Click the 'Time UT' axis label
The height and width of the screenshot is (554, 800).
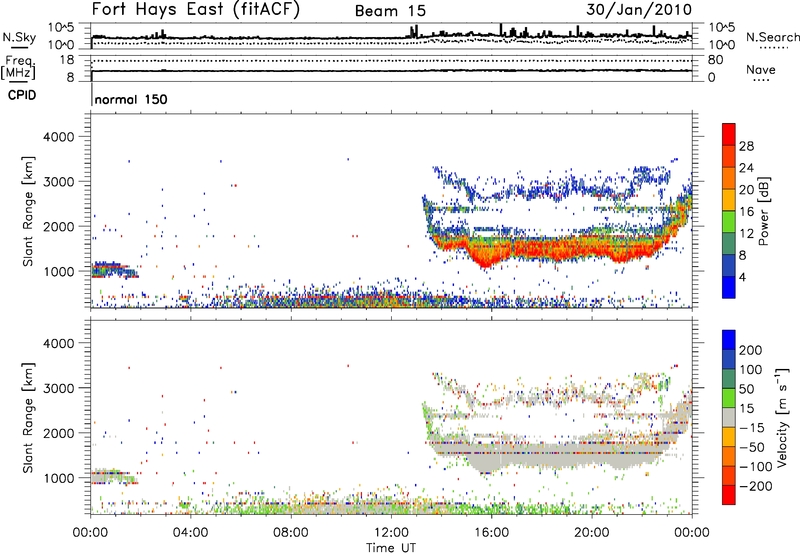pos(391,548)
